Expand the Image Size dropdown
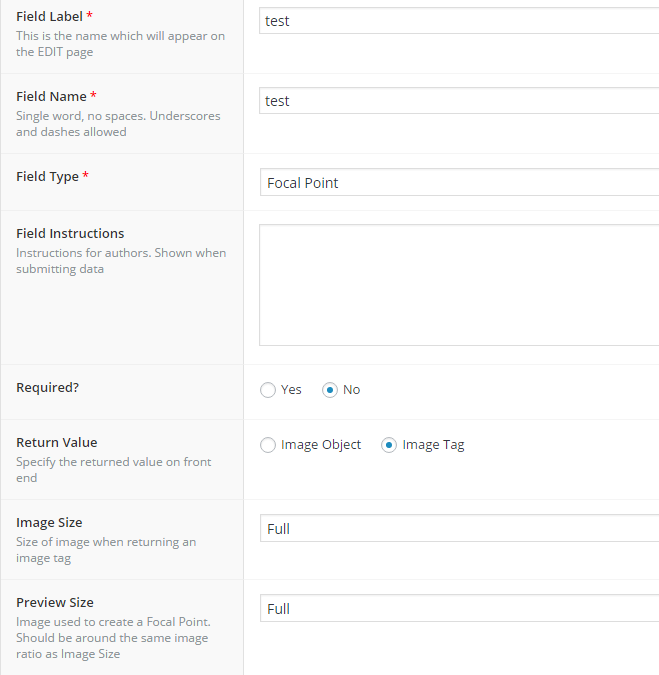The image size is (659, 675). 458,529
